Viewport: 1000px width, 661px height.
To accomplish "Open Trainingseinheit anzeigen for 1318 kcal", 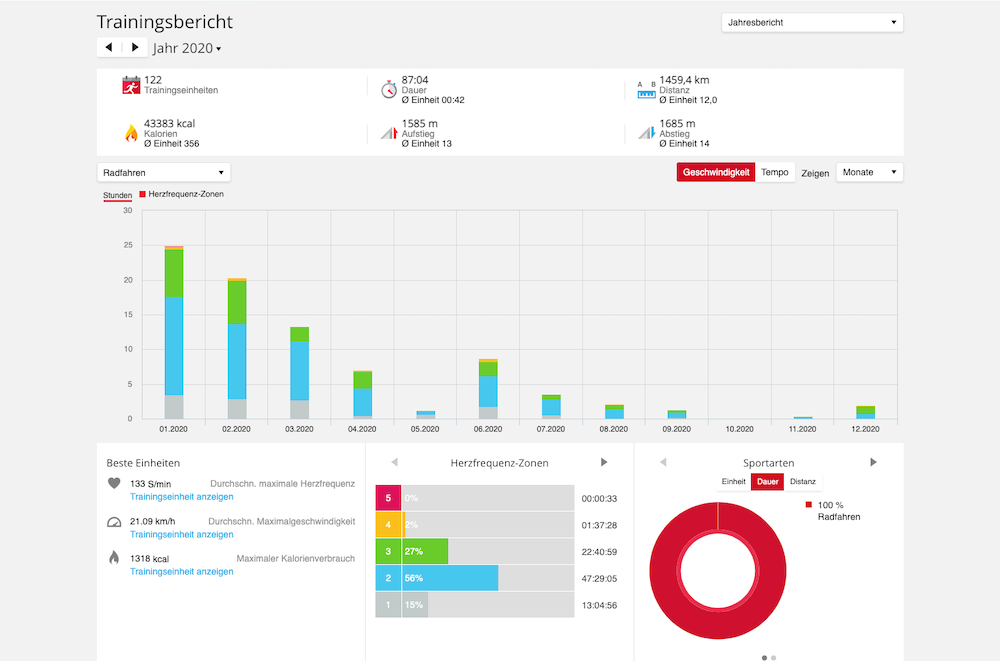I will pyautogui.click(x=182, y=572).
